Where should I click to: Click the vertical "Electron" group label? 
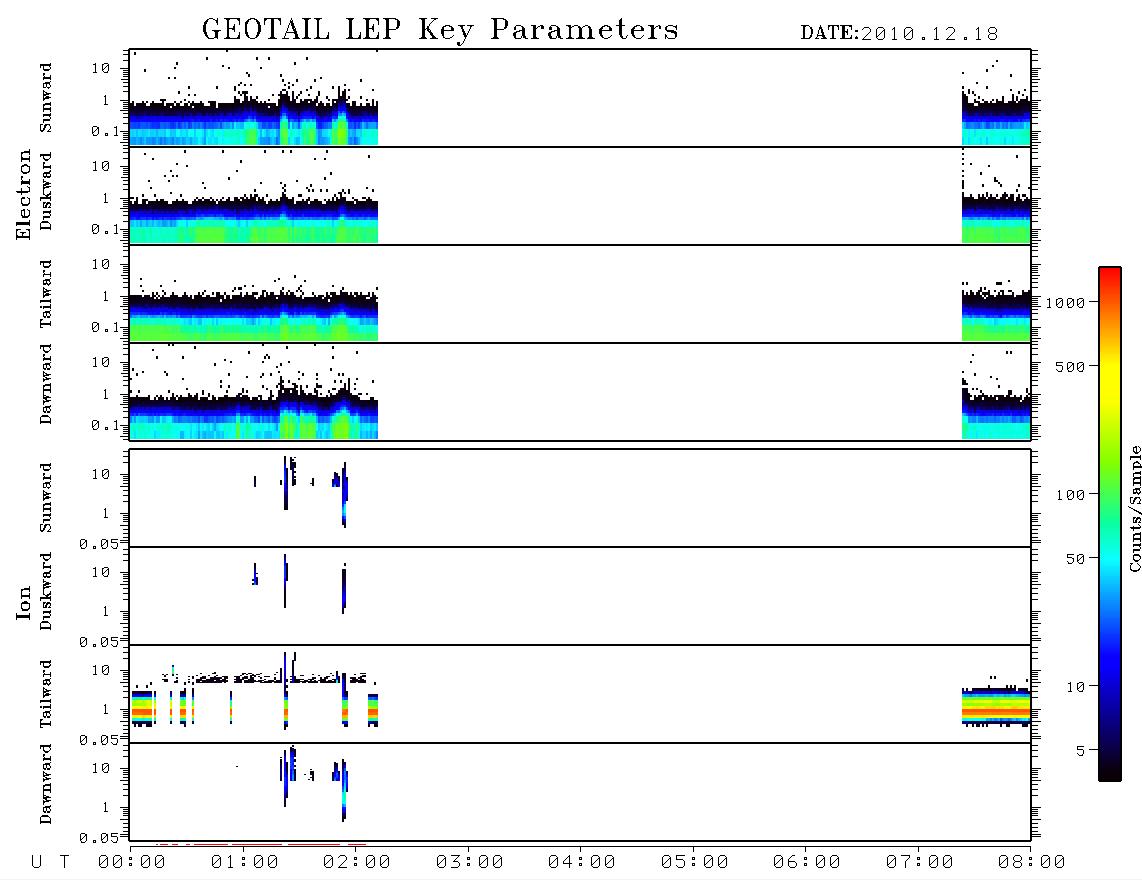(24, 195)
